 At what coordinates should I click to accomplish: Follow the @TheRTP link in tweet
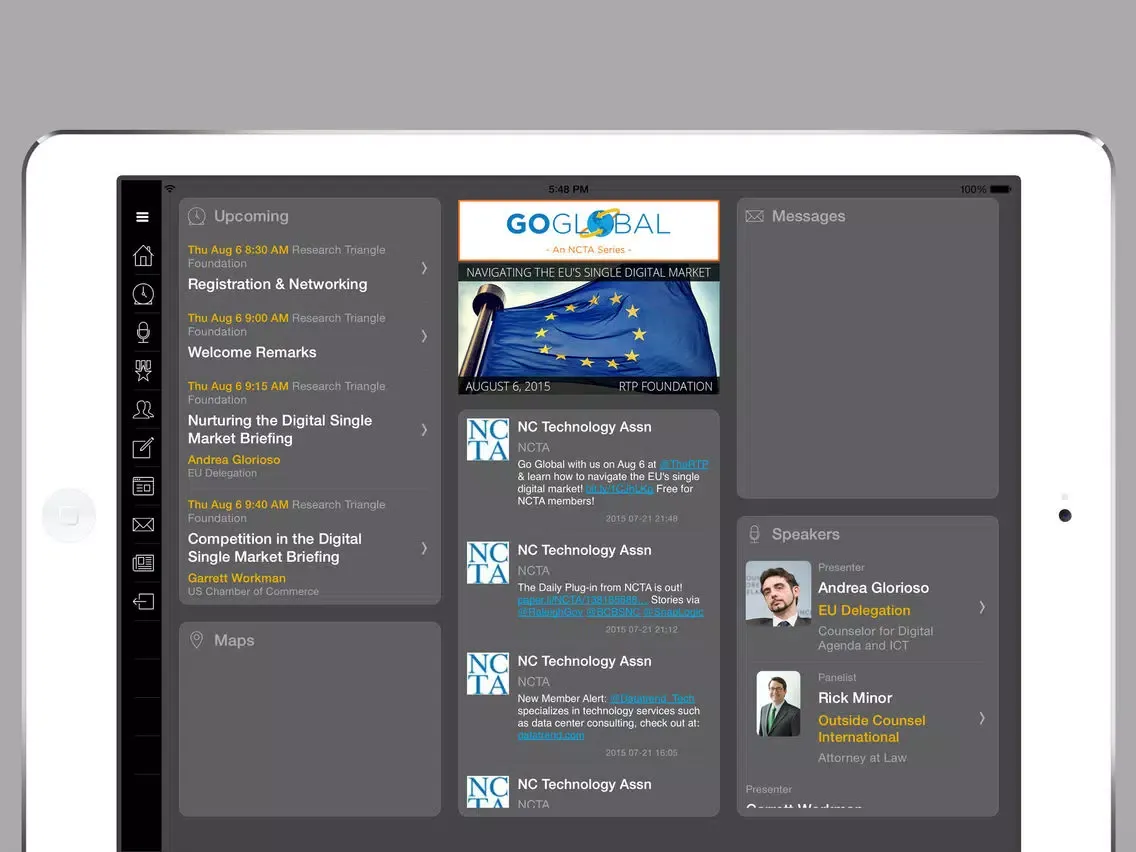point(683,464)
